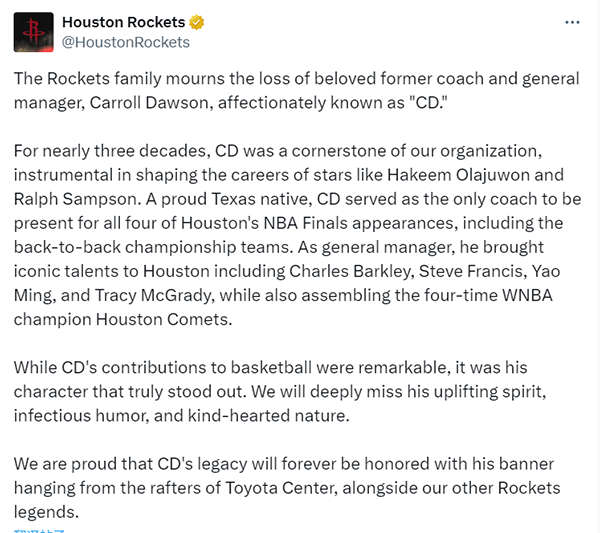Open the Houston Rockets display name
This screenshot has width=600, height=533.
tap(124, 22)
